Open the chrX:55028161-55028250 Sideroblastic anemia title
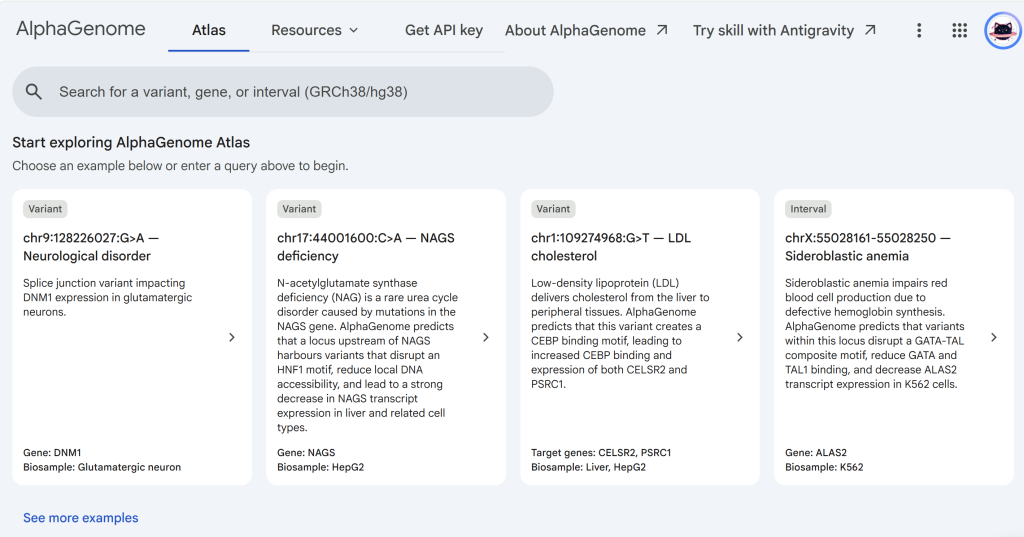1024x537 pixels. 867,247
